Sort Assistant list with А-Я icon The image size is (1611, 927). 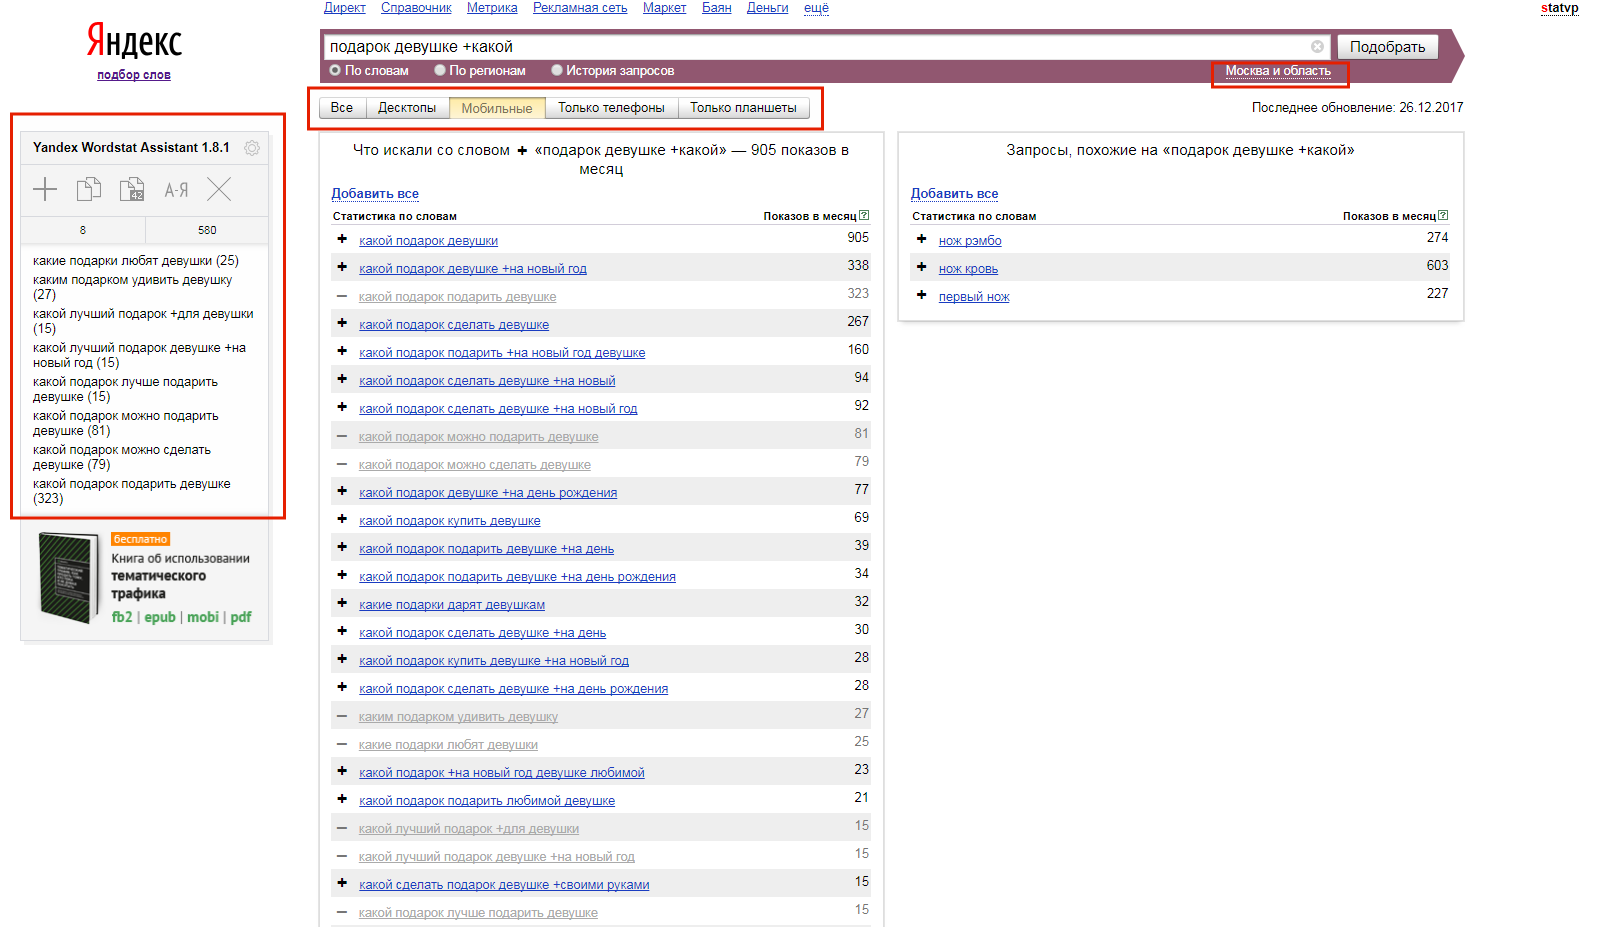point(176,189)
